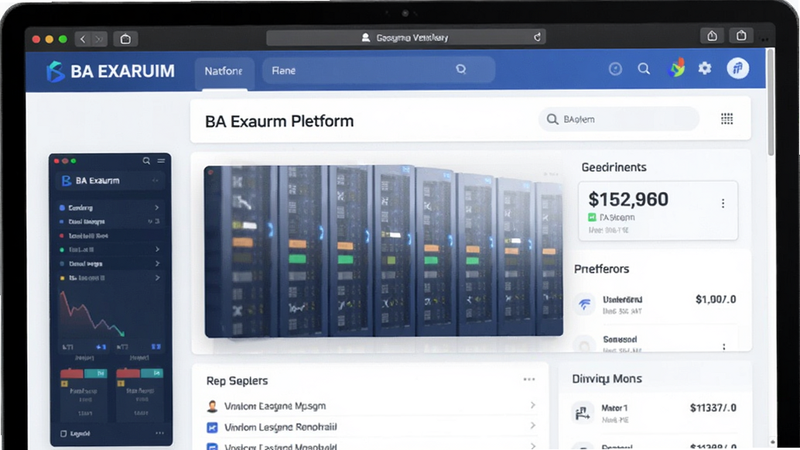Select the Vinriom Lesgane Renohraiil list item

point(370,427)
